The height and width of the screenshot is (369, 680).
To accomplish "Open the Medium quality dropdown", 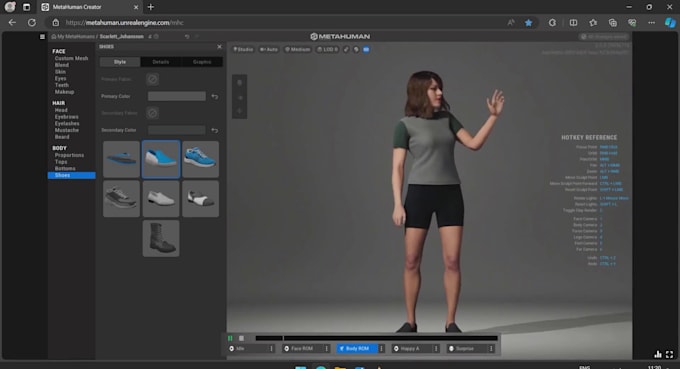I will pos(298,49).
